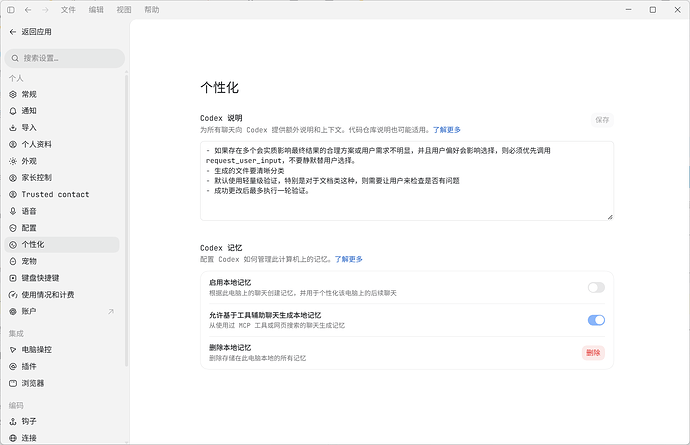Click into the Codex 说明 text area
The image size is (690, 445).
pos(407,181)
